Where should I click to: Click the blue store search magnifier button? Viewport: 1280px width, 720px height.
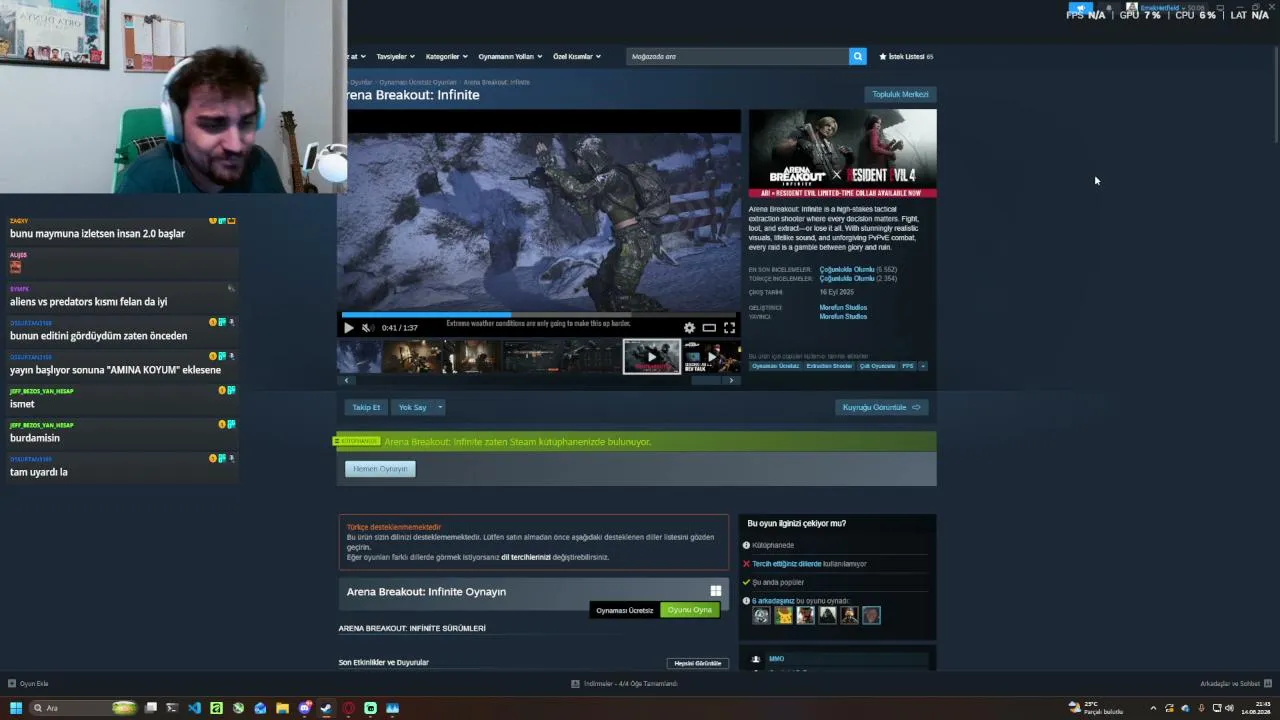tap(857, 56)
